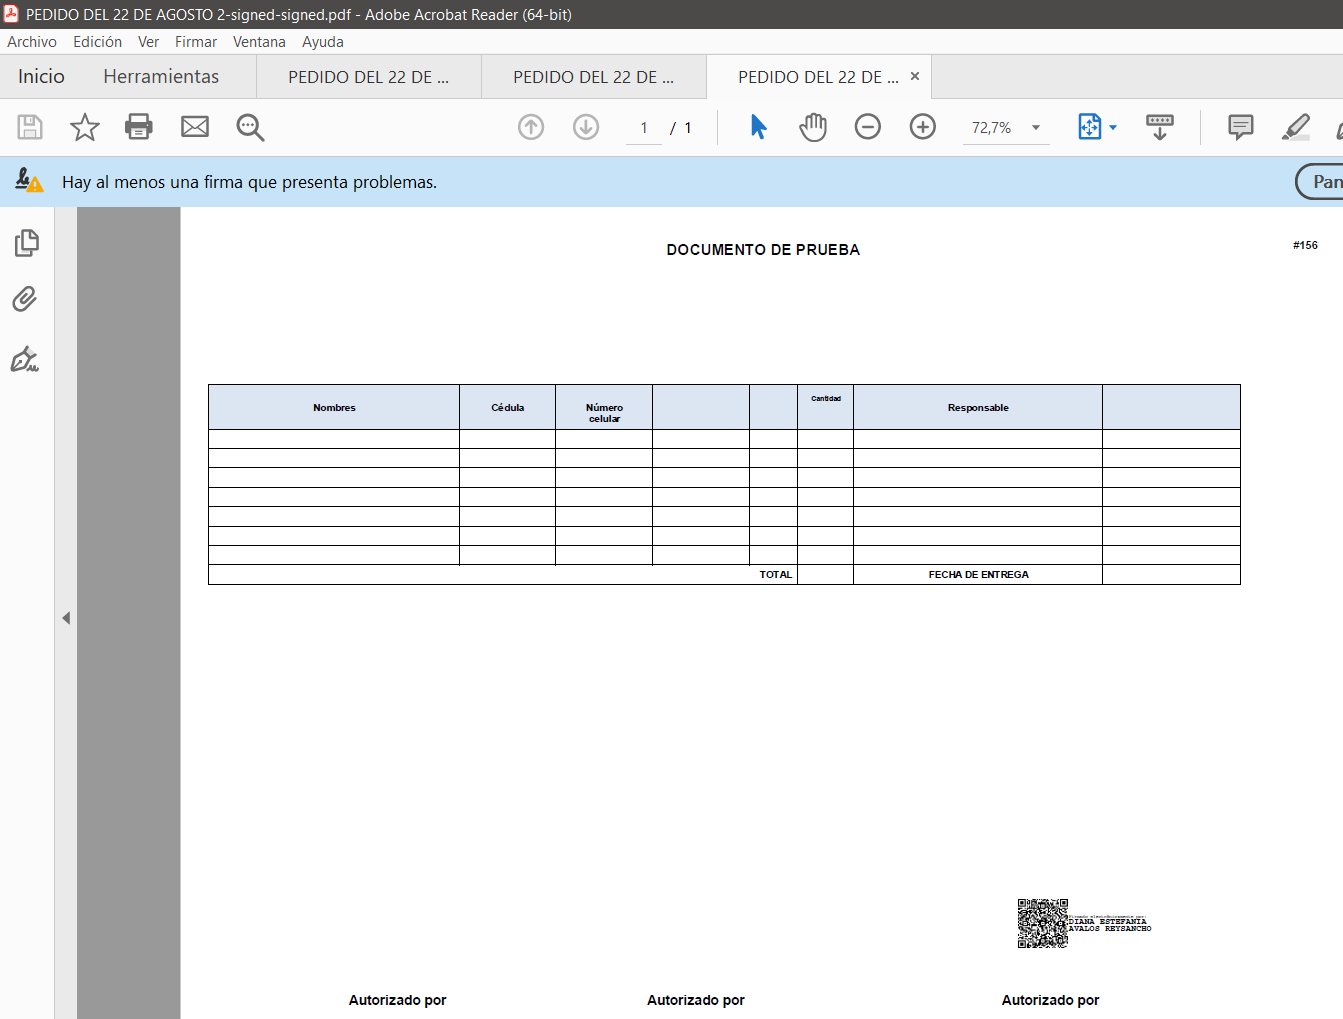The height and width of the screenshot is (1019, 1343).
Task: Click the signature warning icon
Action: coord(29,181)
